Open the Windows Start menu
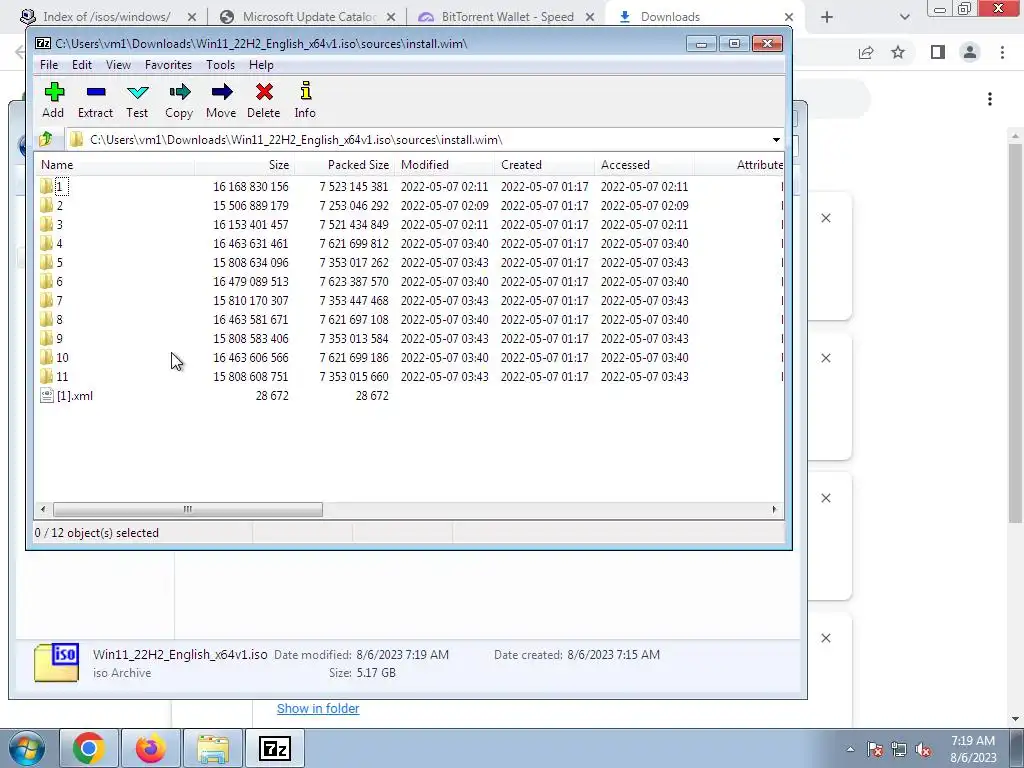This screenshot has height=768, width=1024. pyautogui.click(x=27, y=748)
